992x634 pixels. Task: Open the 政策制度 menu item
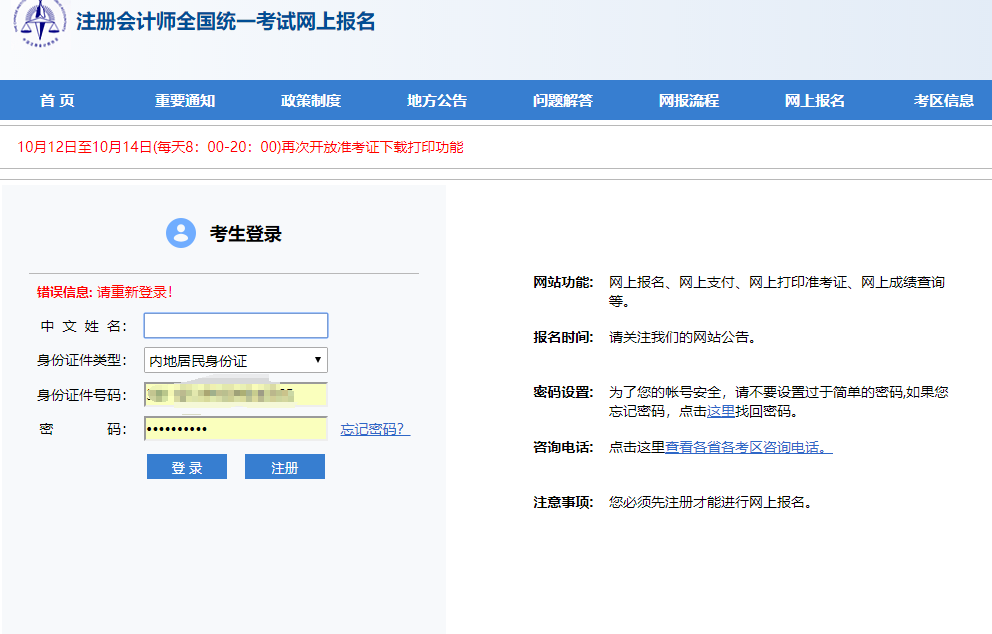[x=311, y=100]
